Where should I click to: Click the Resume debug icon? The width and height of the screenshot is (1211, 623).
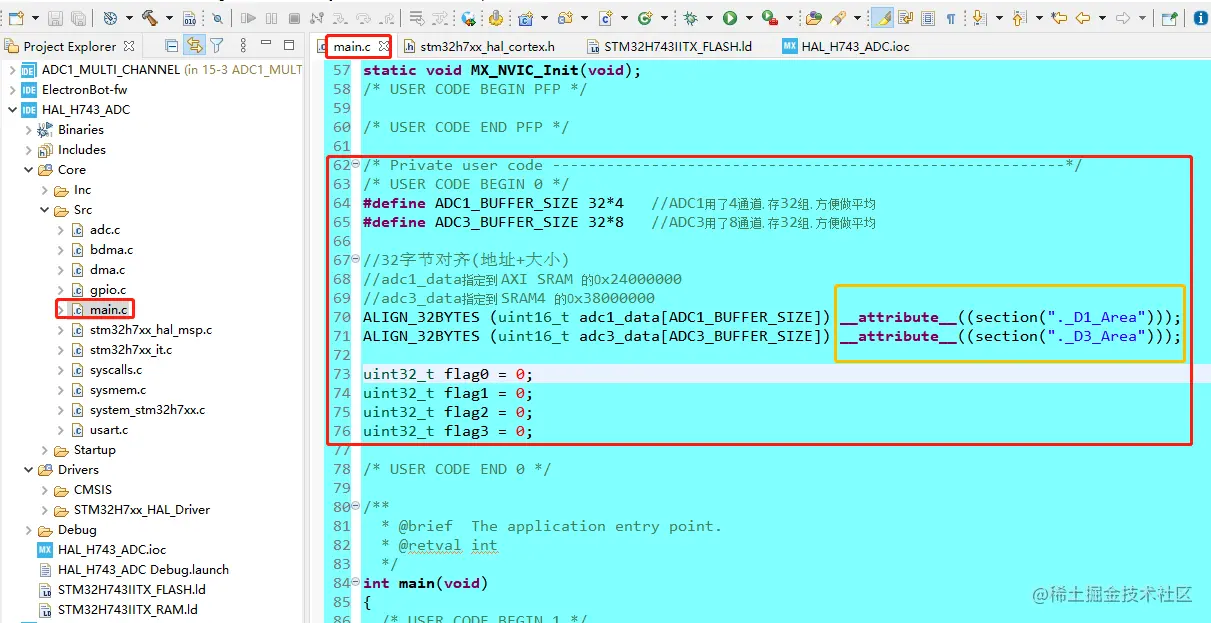point(247,18)
